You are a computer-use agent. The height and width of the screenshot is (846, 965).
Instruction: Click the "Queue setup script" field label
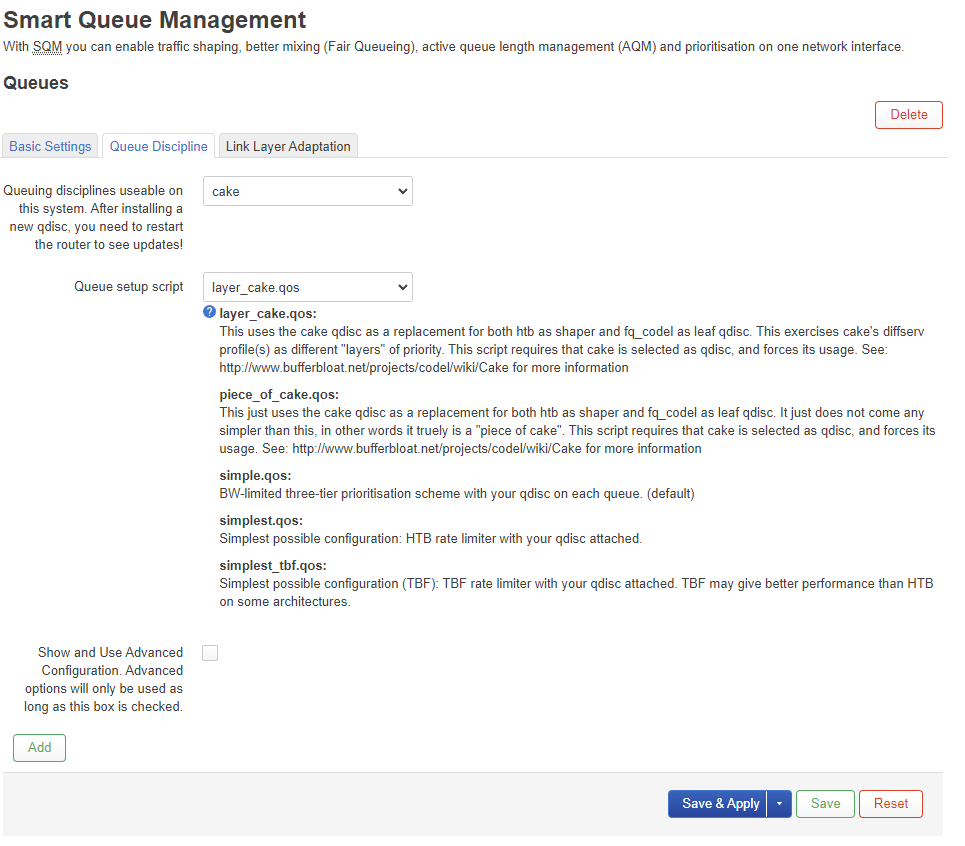pyautogui.click(x=128, y=286)
